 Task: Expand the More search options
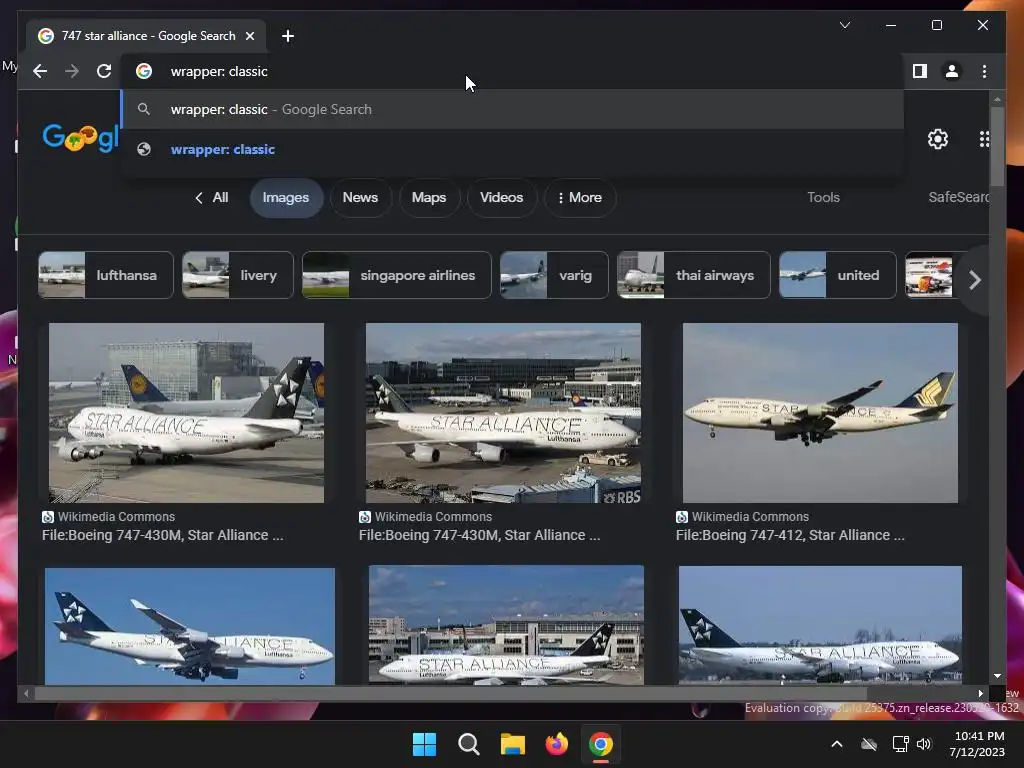580,197
